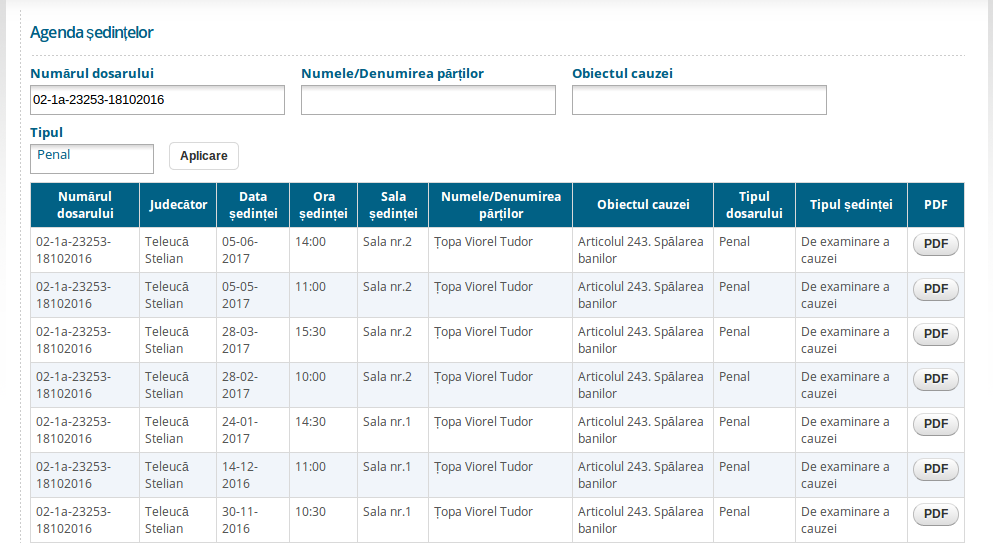Screen dimensions: 993x551
Task: Click the Tipul dosarului column header
Action: (754, 205)
